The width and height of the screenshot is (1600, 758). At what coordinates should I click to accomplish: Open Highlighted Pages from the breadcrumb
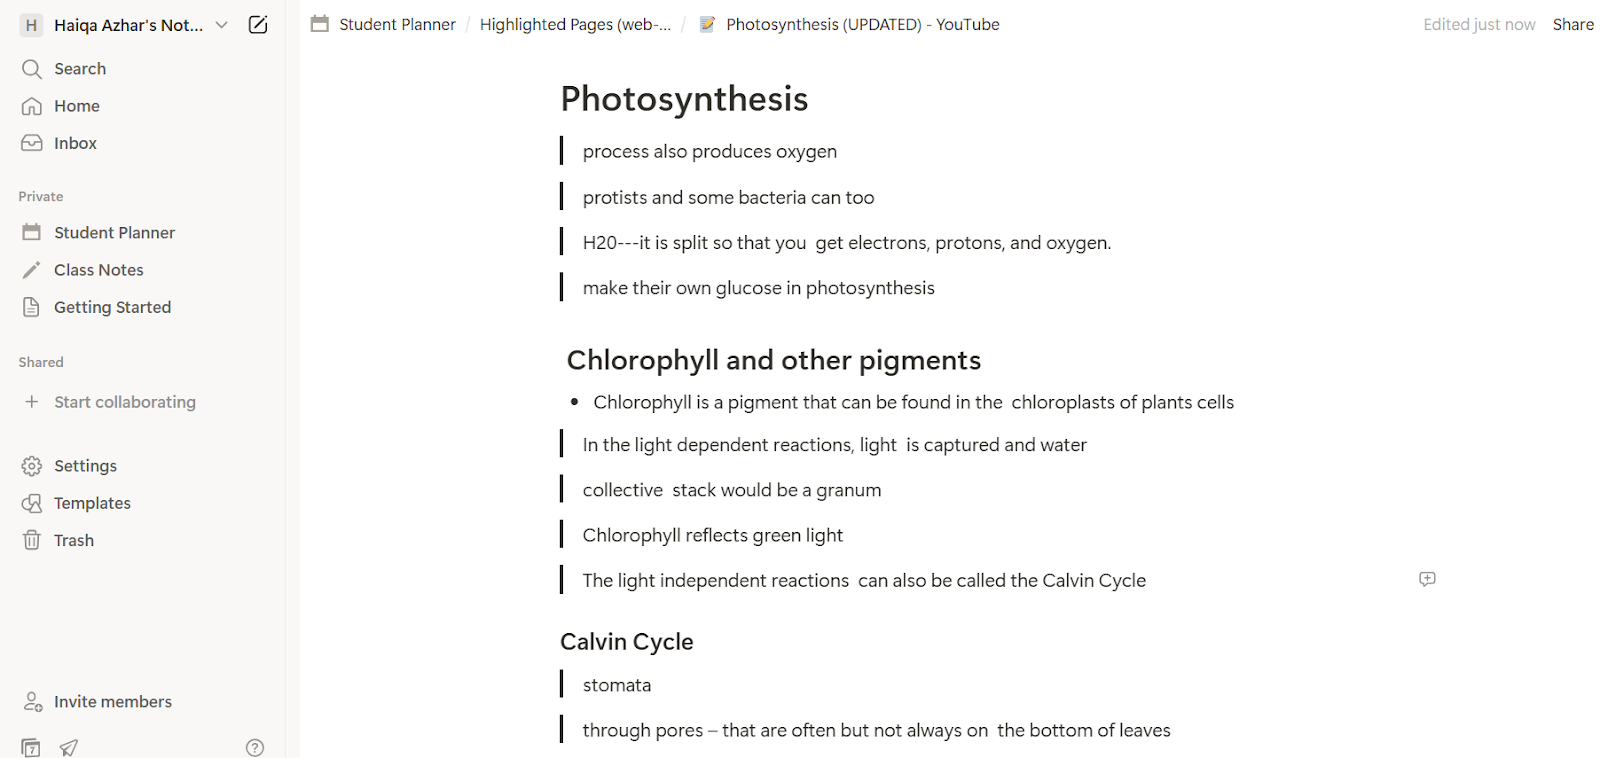[575, 24]
